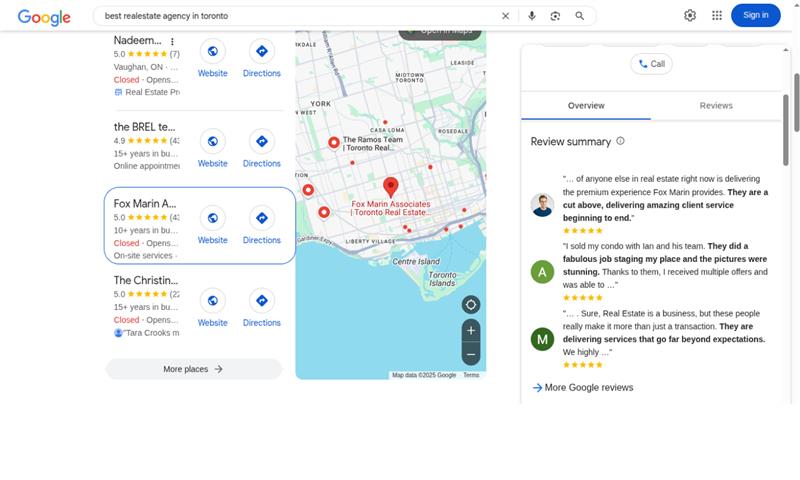The height and width of the screenshot is (480, 800).
Task: Center map on my location
Action: click(x=471, y=305)
